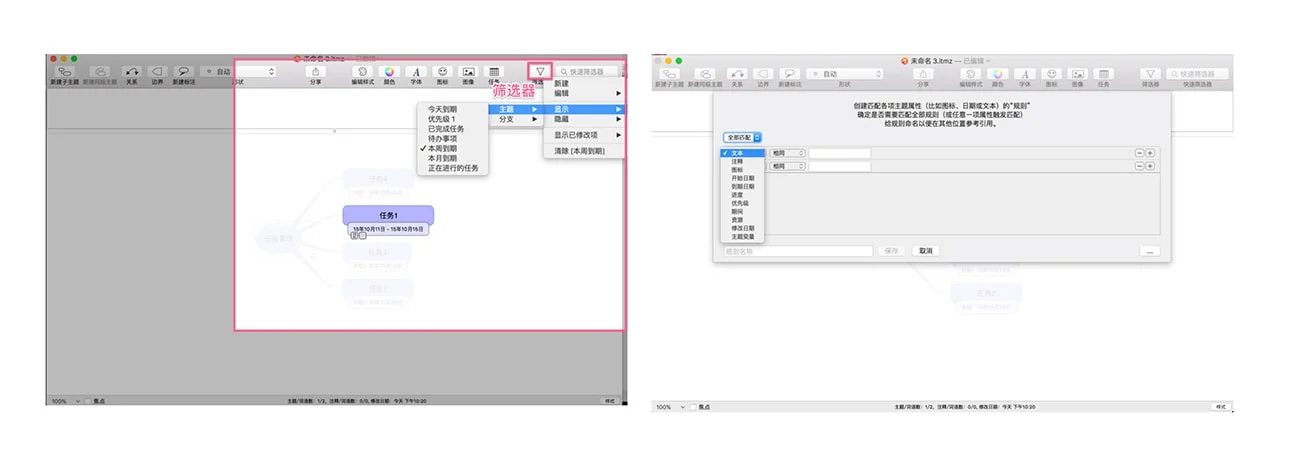
Task: Click the 任务 task icon in right window
Action: pyautogui.click(x=1103, y=74)
